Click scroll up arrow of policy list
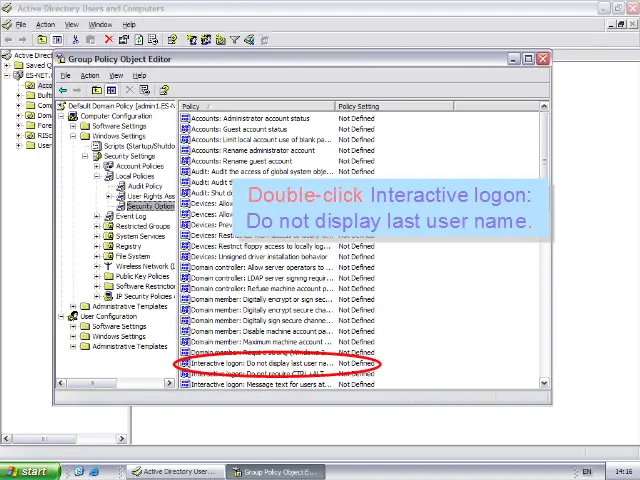The image size is (640, 480). (x=544, y=106)
